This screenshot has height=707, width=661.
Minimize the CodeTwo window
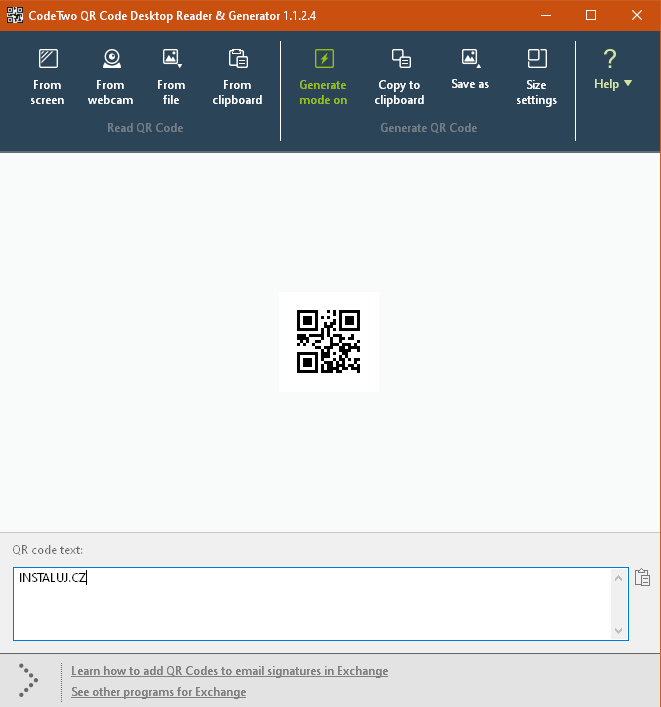click(546, 15)
